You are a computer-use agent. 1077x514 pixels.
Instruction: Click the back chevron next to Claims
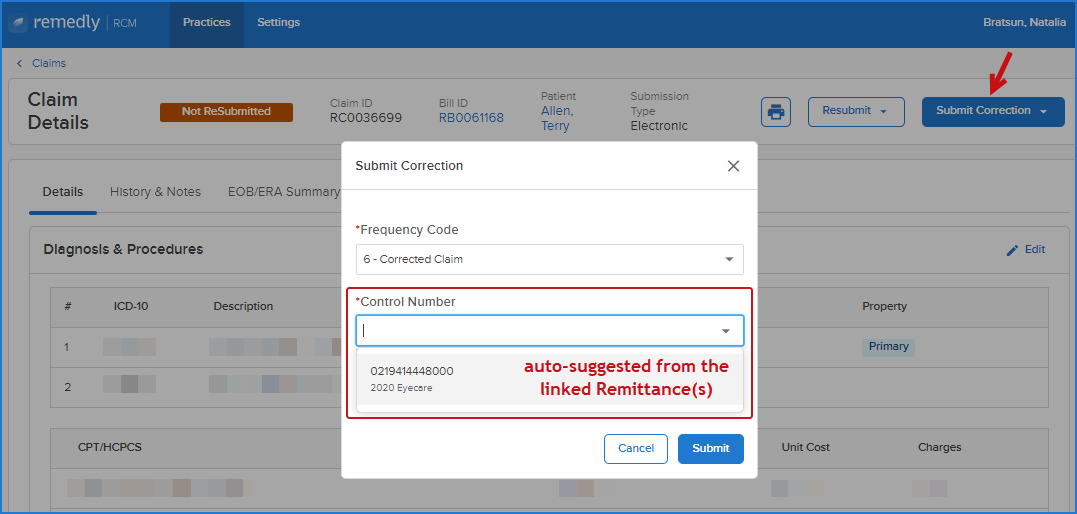coord(20,63)
